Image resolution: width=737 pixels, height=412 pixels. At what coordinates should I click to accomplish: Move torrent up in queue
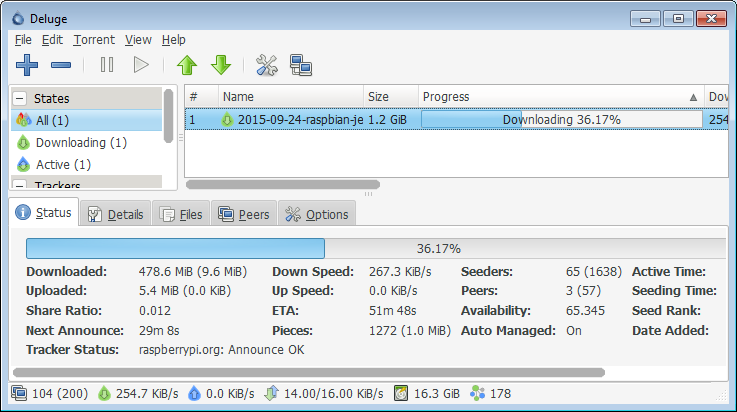click(187, 65)
